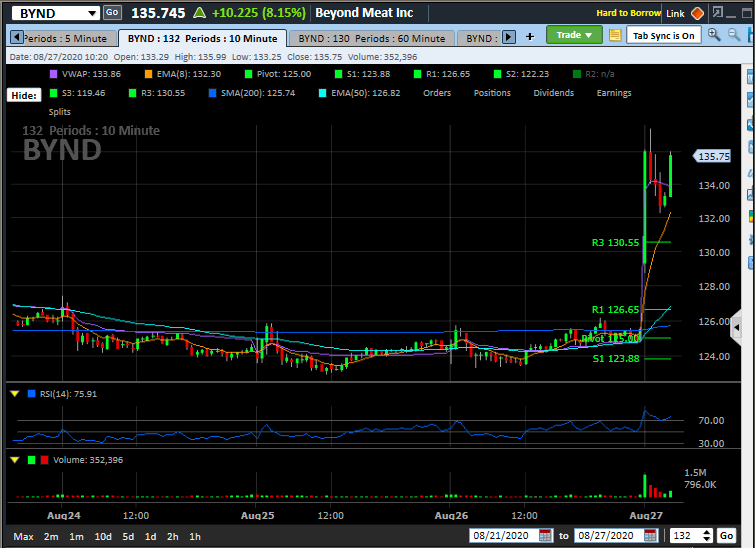
Task: Select the 2h time range
Action: [x=172, y=536]
